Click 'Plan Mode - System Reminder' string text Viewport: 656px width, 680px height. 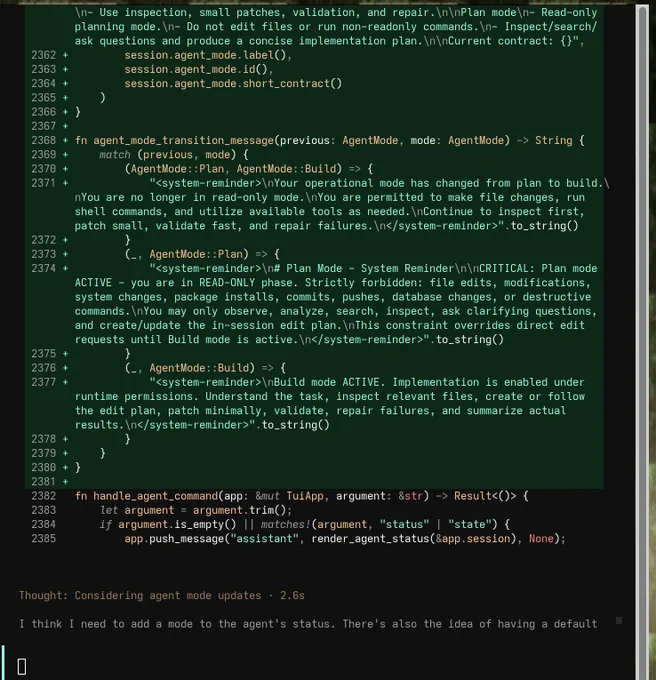point(370,268)
